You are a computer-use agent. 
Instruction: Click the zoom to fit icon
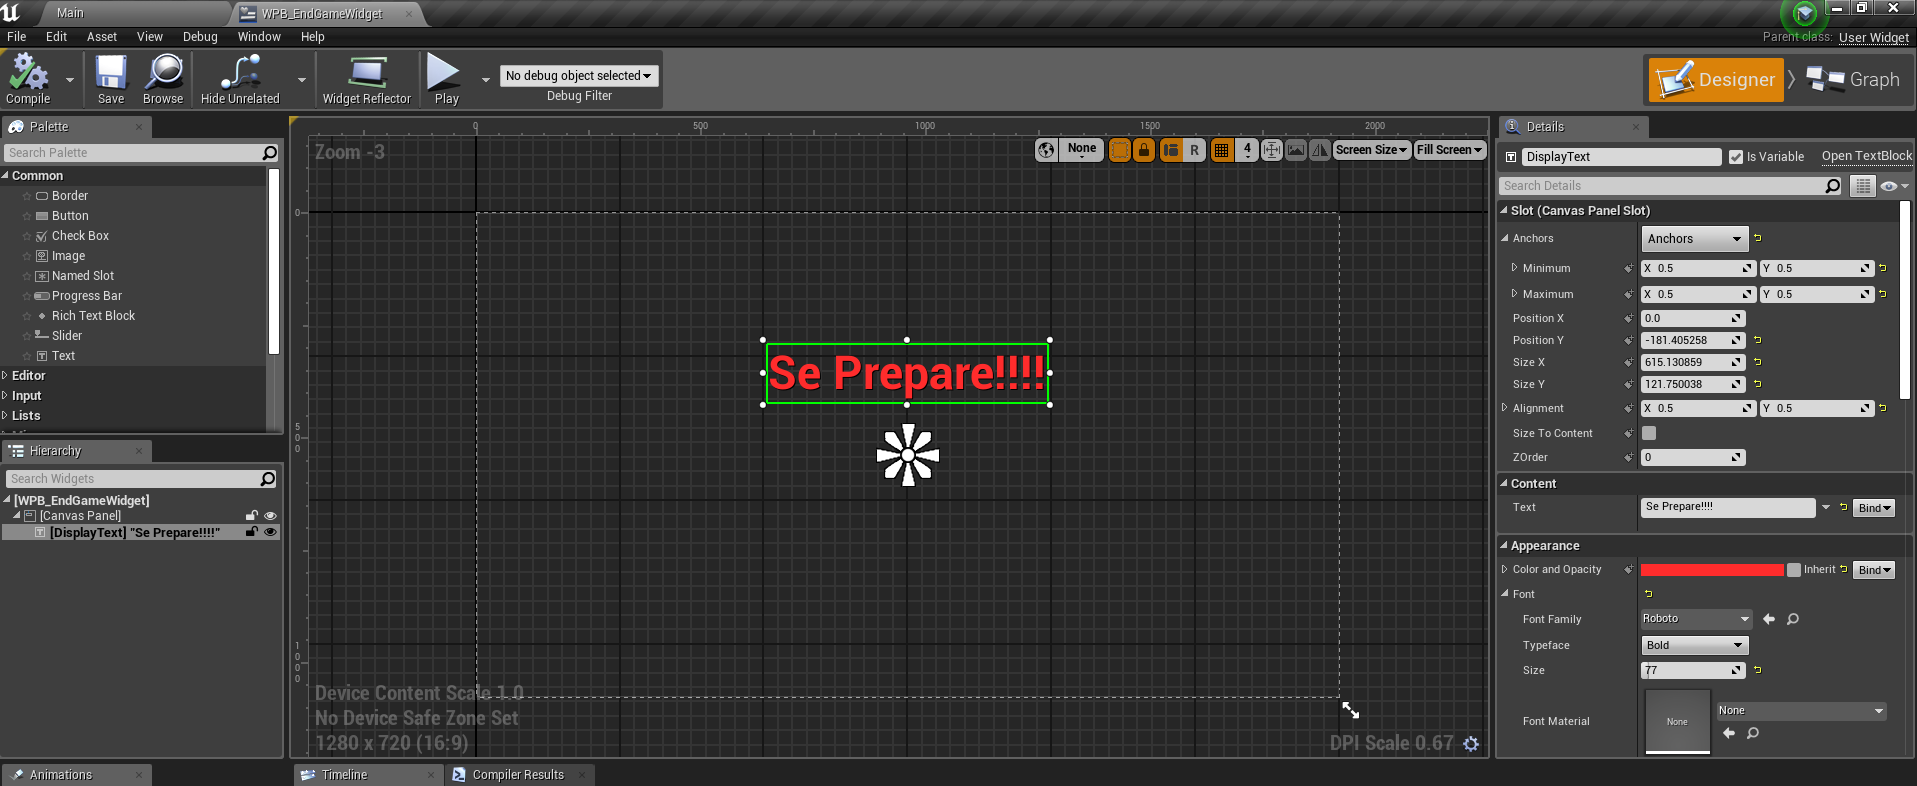(1272, 150)
